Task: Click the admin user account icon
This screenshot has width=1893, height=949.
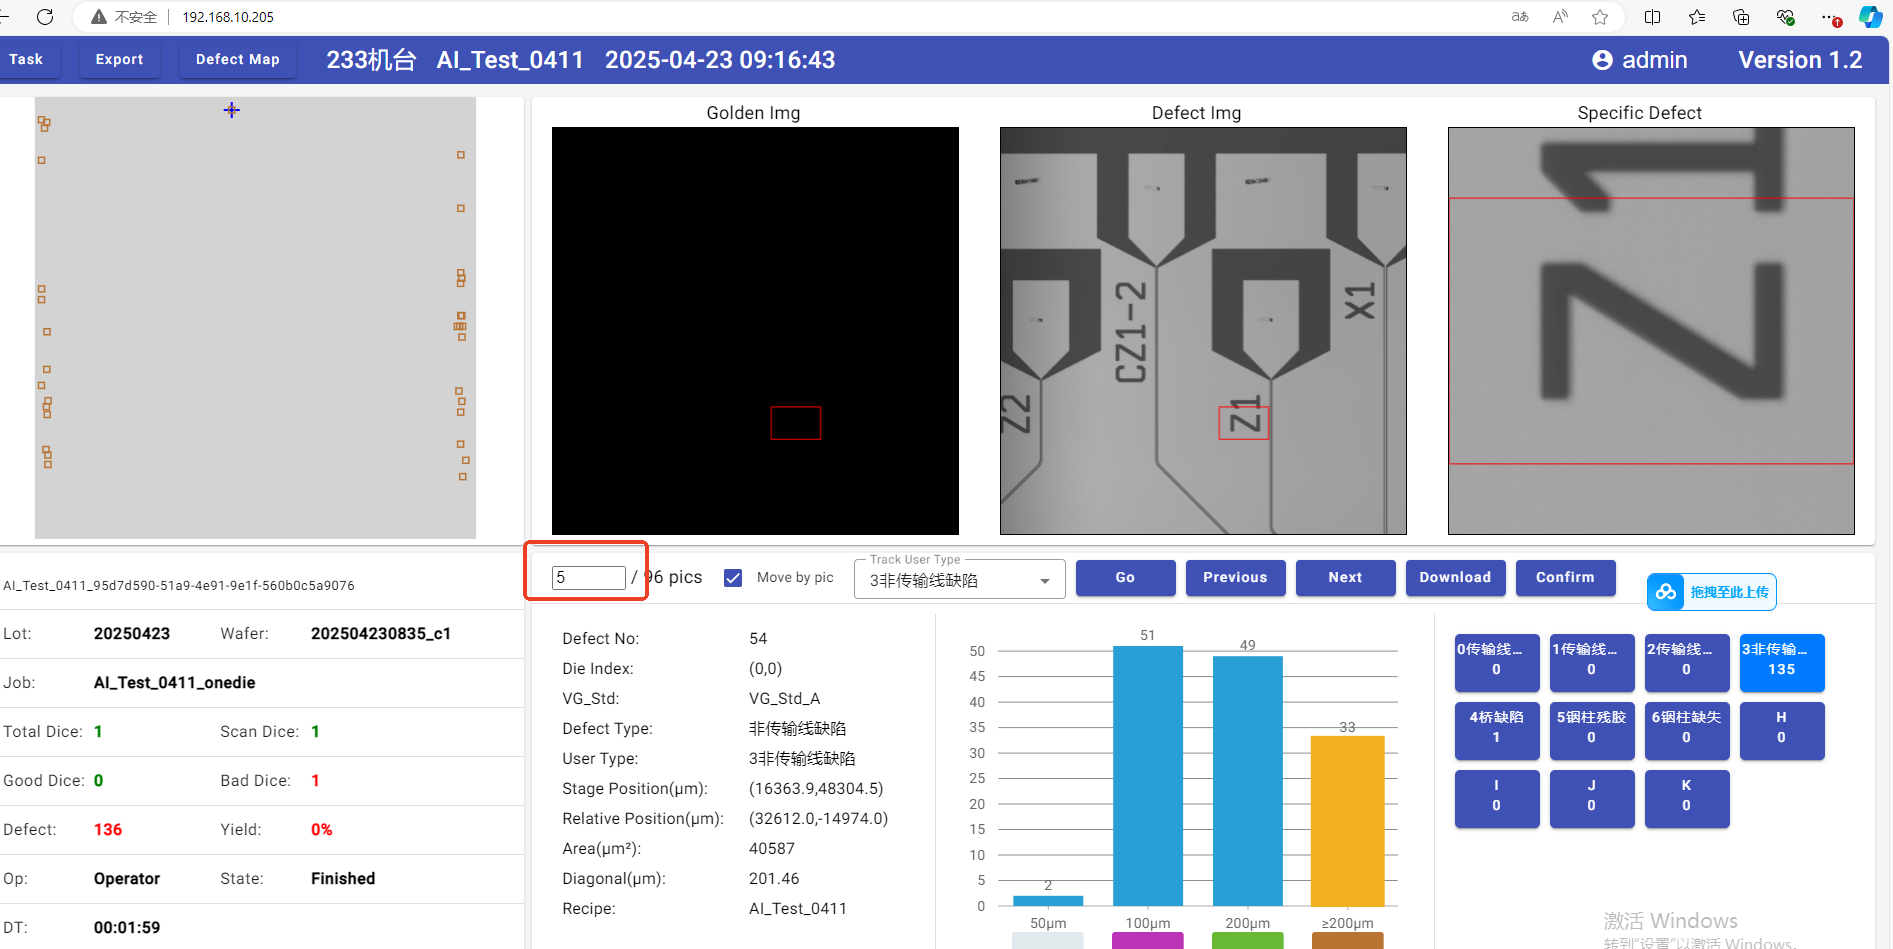Action: pos(1602,60)
